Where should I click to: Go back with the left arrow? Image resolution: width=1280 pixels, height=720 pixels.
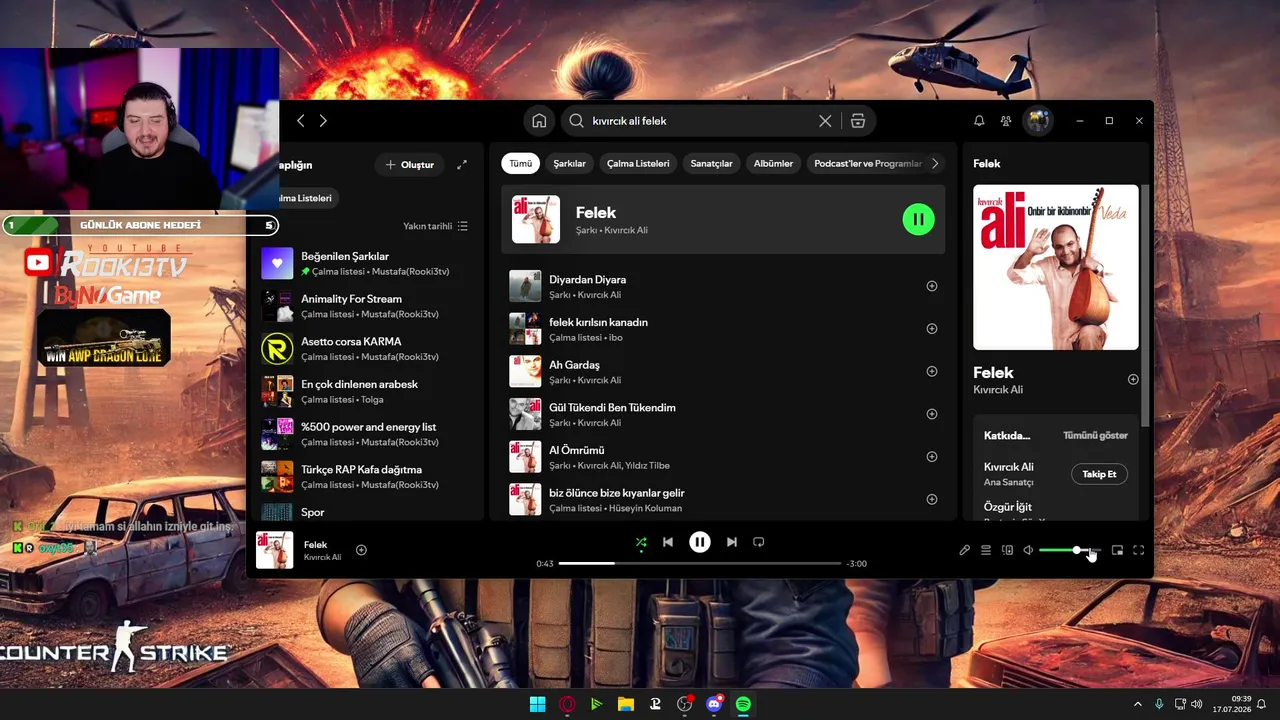pyautogui.click(x=300, y=121)
